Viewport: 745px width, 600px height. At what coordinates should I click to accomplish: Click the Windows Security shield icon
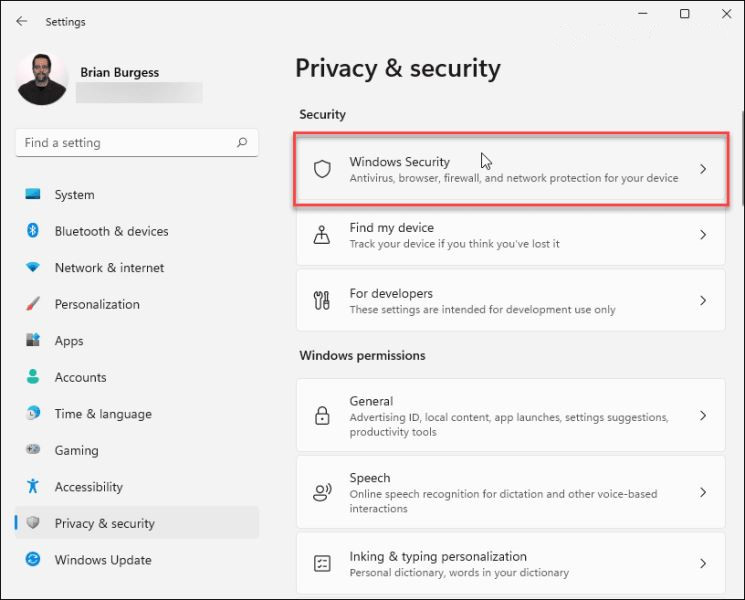click(x=322, y=169)
